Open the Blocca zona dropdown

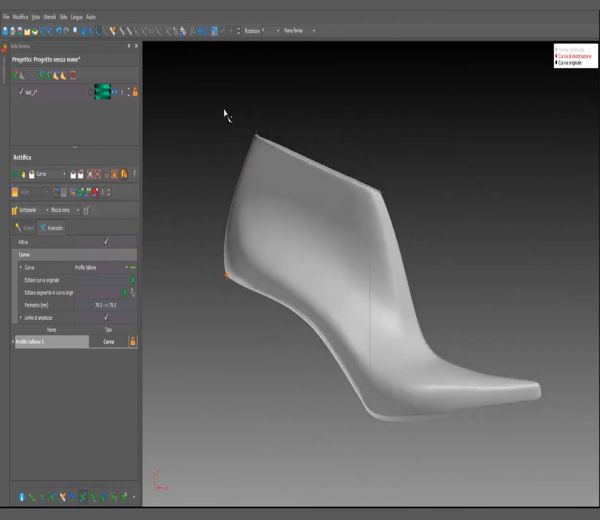tap(65, 210)
